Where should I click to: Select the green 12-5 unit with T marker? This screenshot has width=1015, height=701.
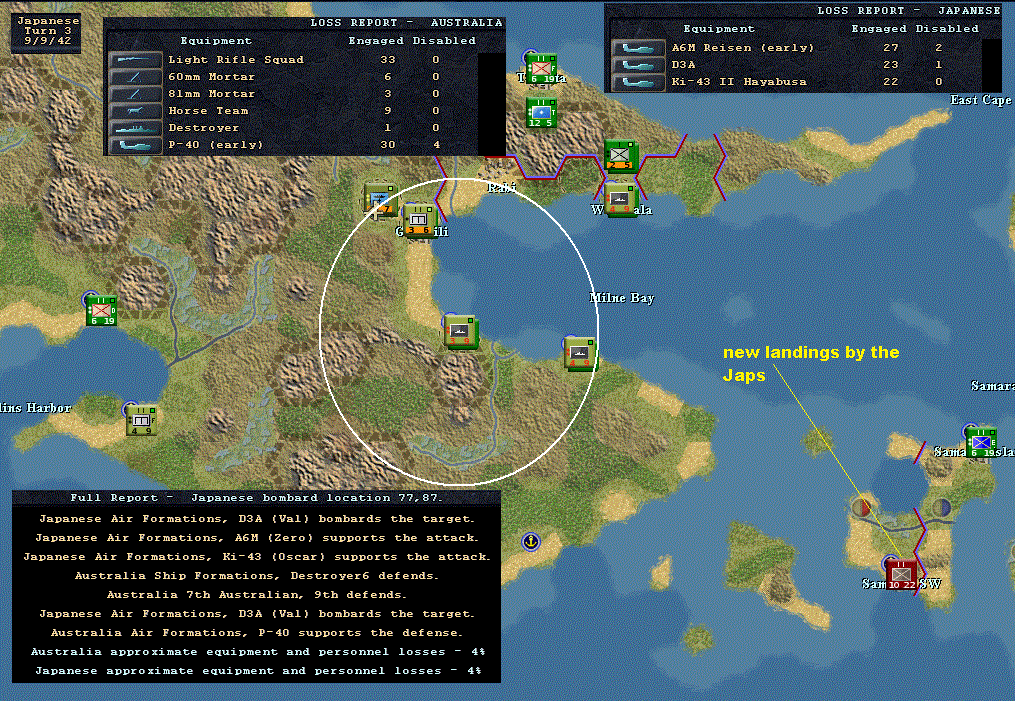541,112
